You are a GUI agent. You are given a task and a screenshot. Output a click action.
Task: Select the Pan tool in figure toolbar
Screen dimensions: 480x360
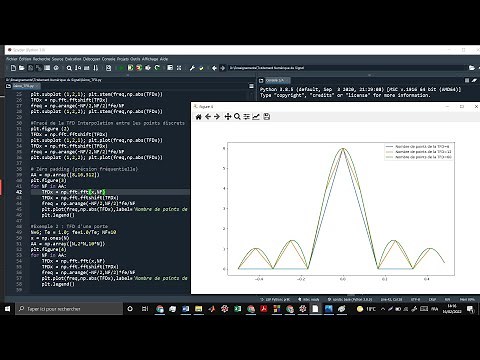click(228, 117)
